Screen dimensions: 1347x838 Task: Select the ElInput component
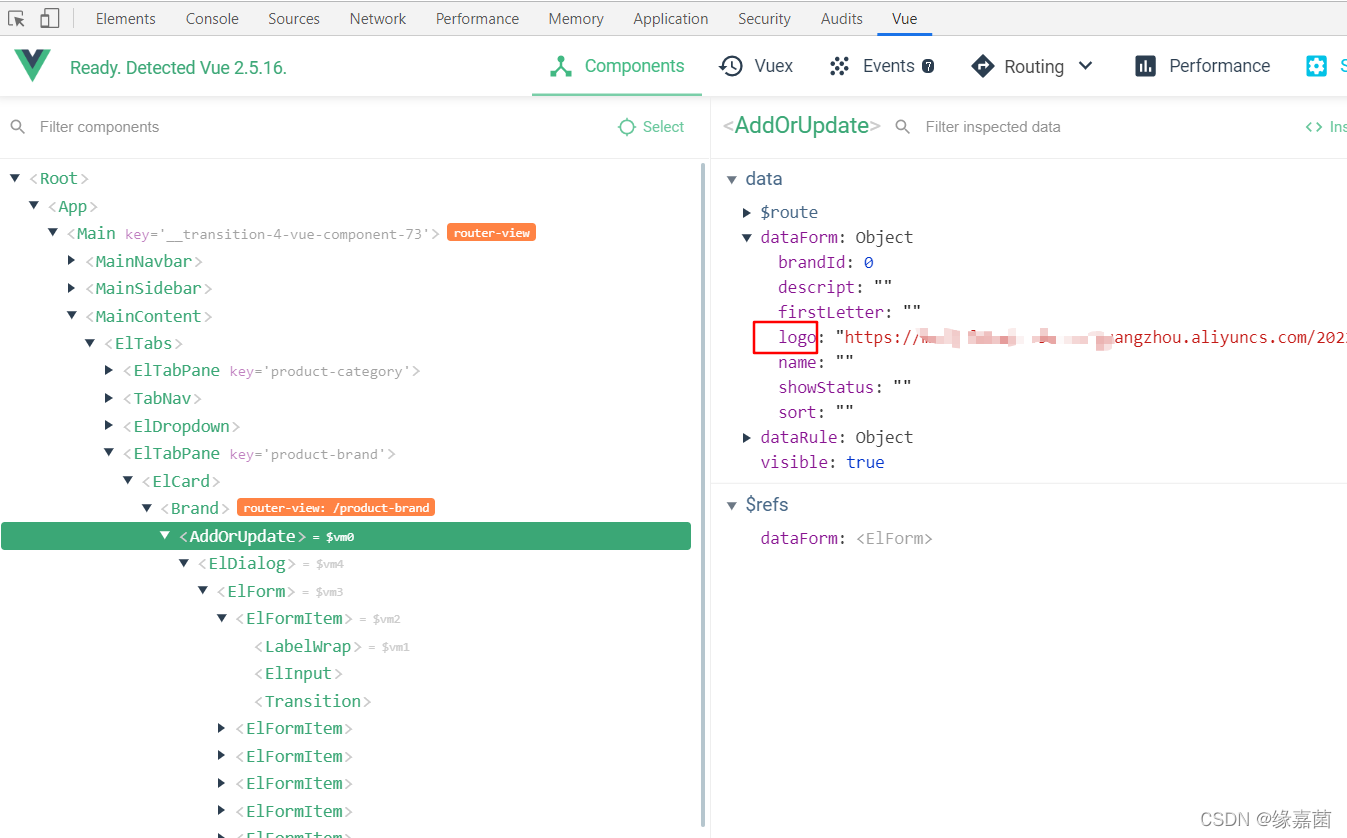pos(298,673)
